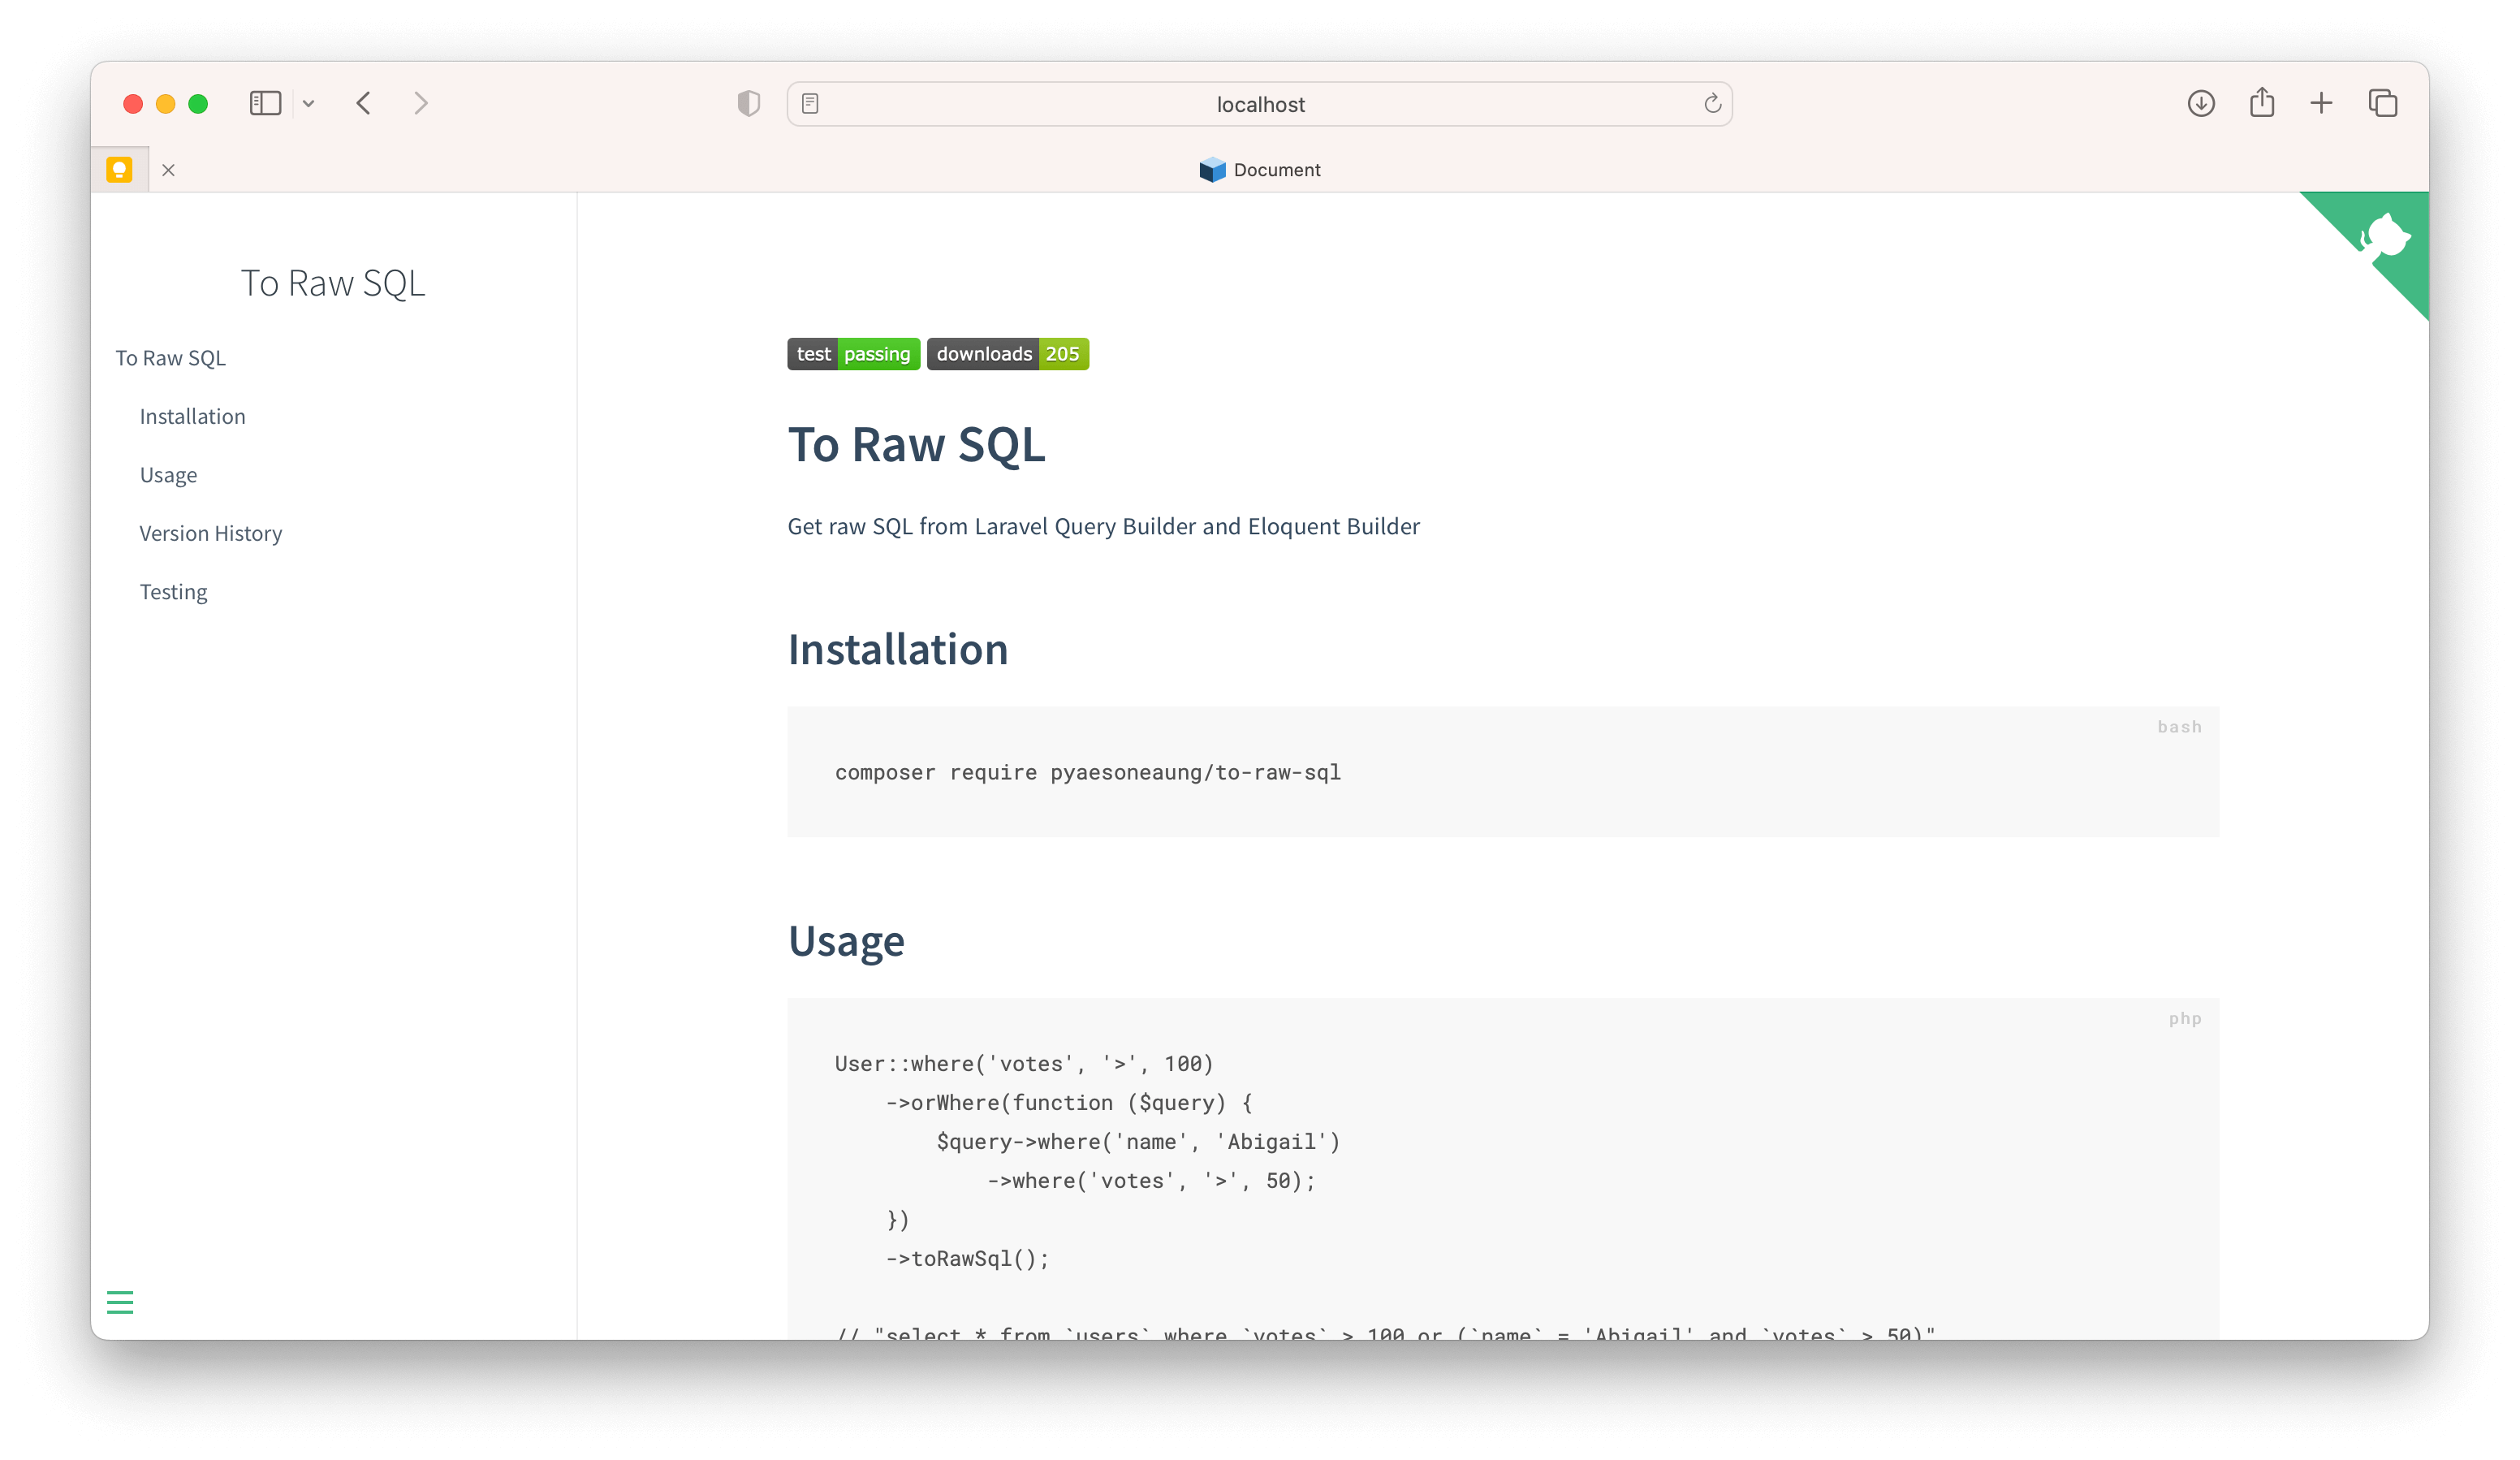The image size is (2520, 1460).
Task: Reload the localhost page
Action: click(1712, 103)
